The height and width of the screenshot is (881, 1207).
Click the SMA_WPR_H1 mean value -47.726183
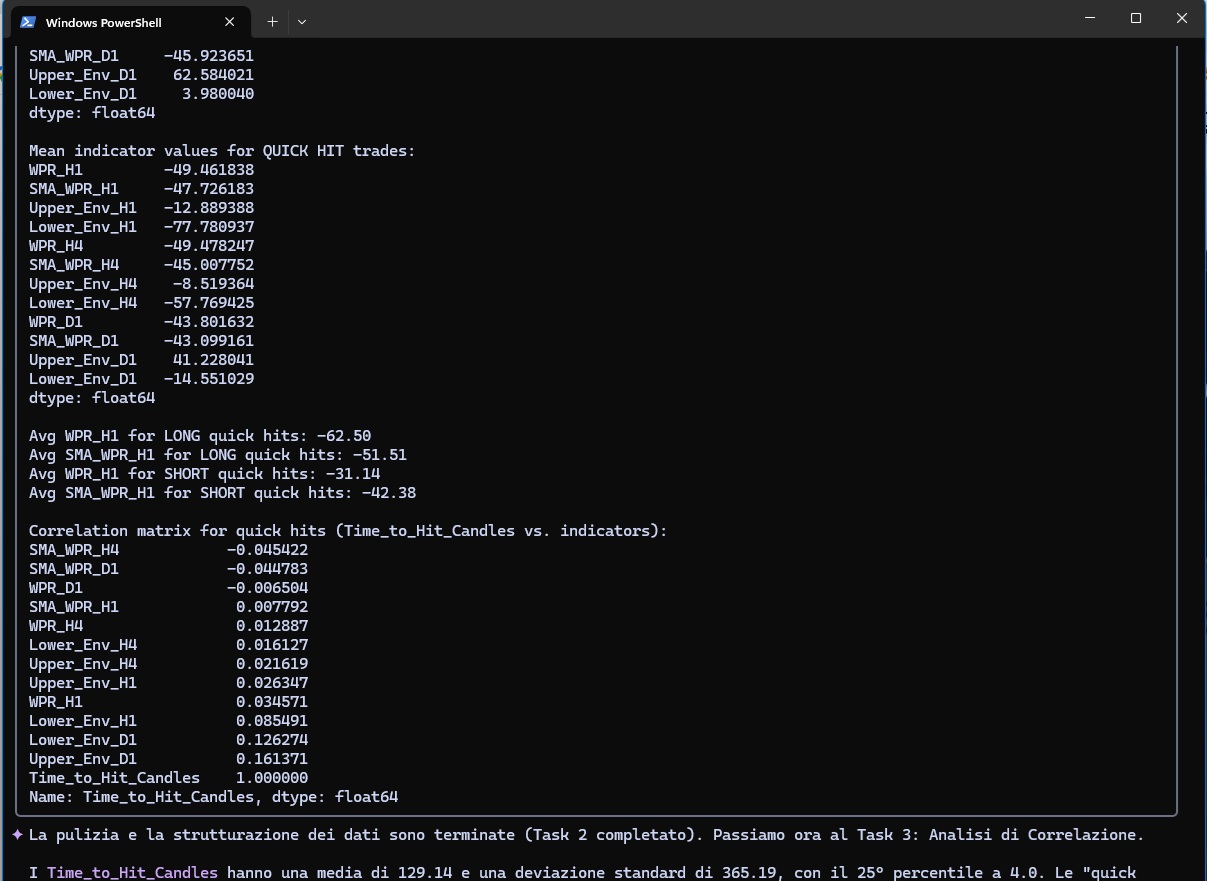209,189
